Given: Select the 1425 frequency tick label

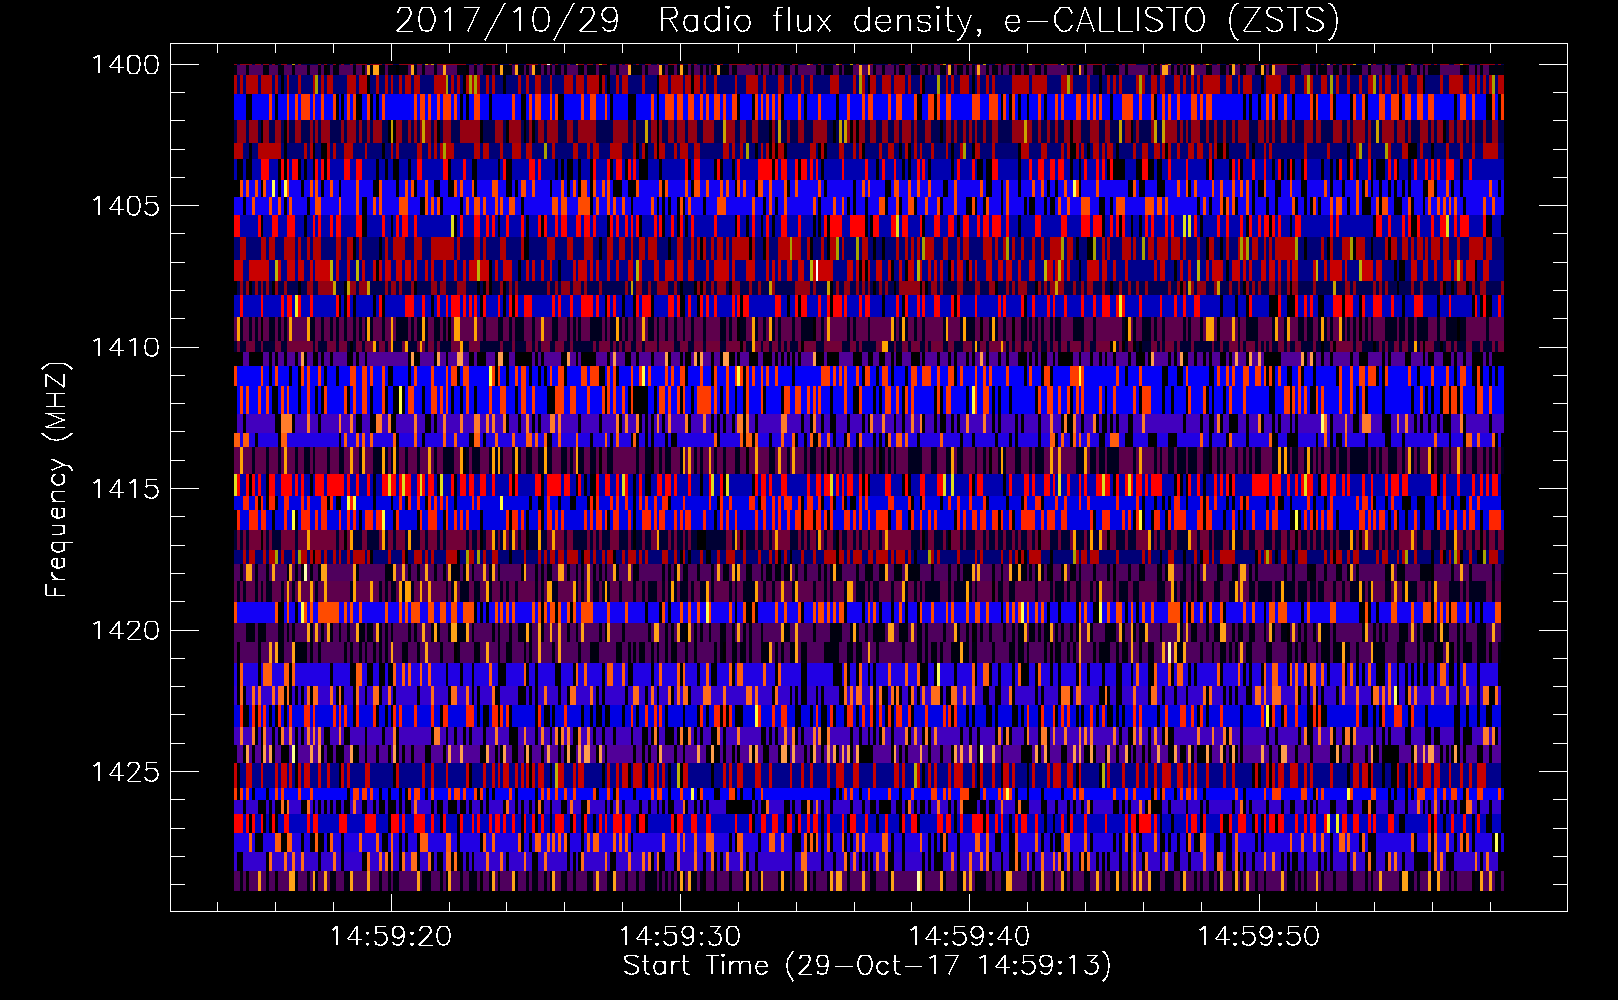Looking at the screenshot, I should [125, 772].
